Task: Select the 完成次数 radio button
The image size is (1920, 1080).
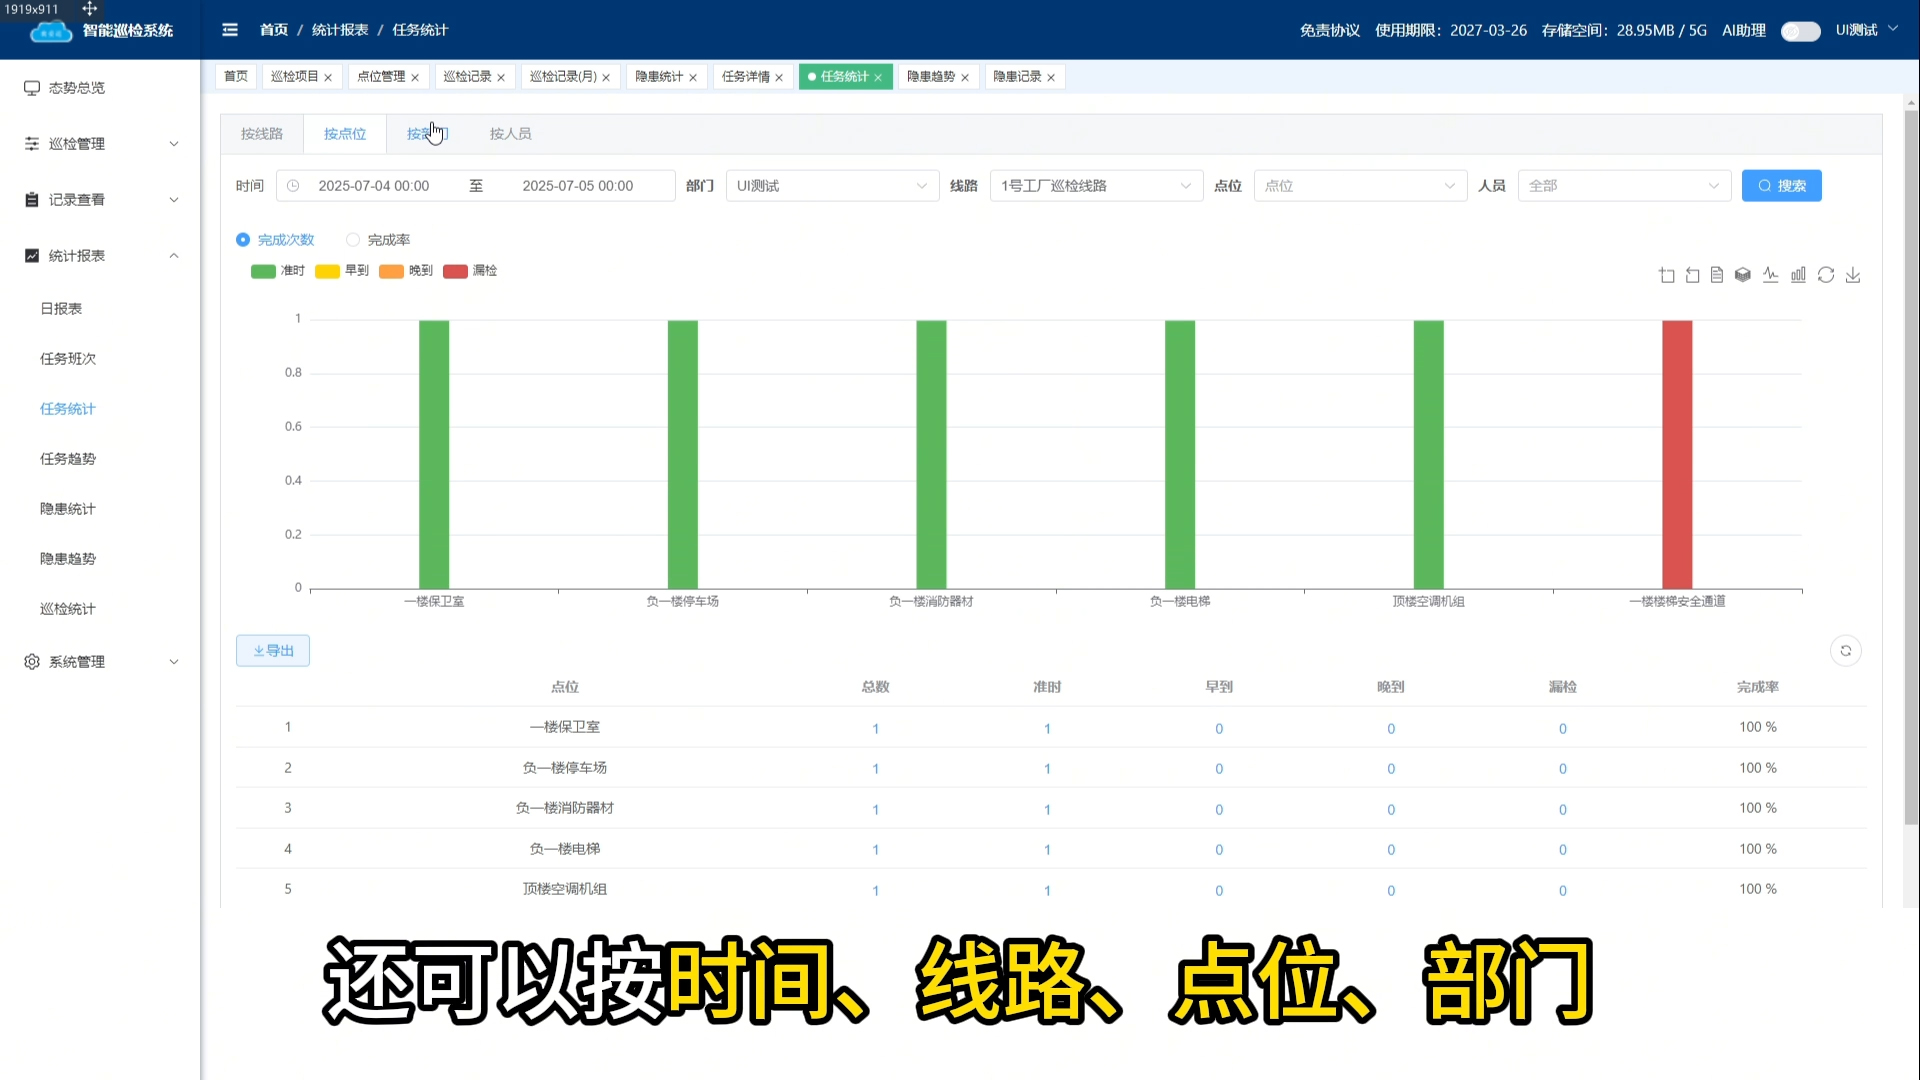Action: (x=243, y=240)
